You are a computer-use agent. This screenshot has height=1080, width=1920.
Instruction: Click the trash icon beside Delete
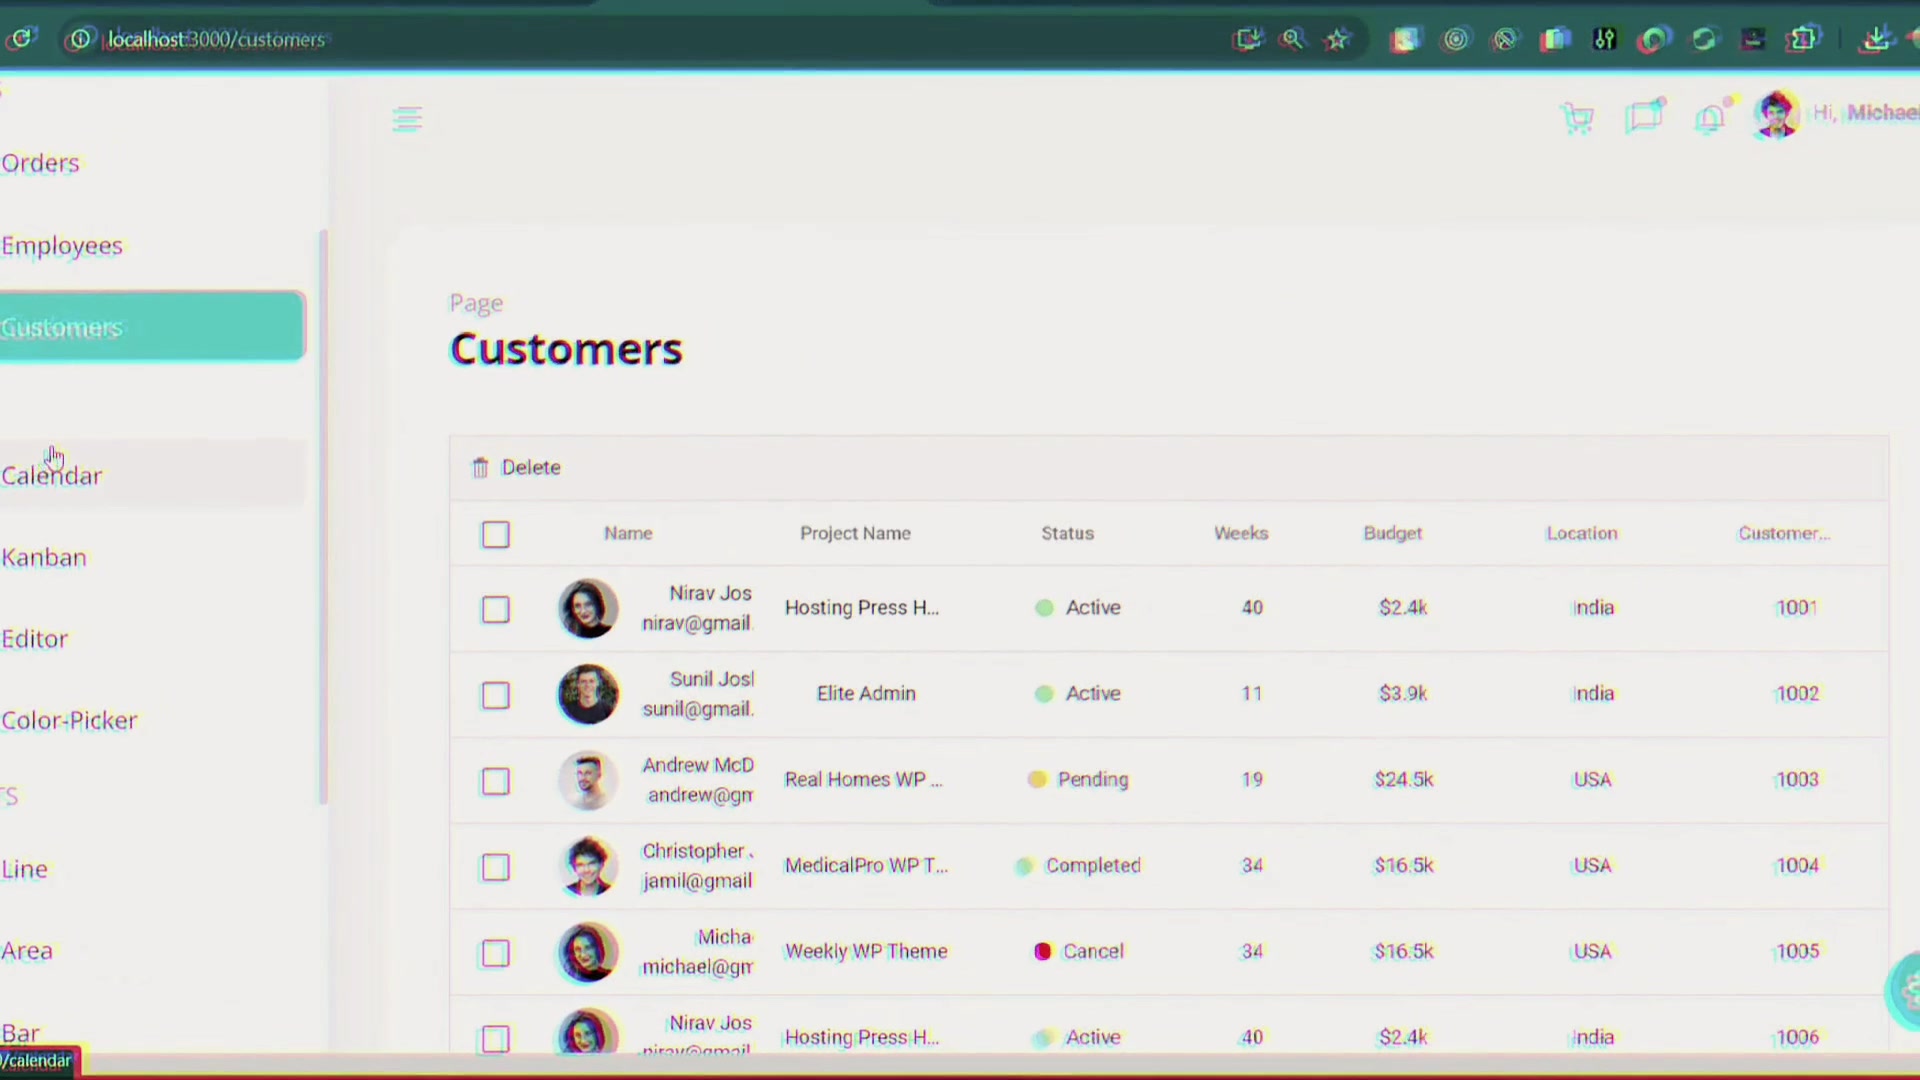[480, 468]
